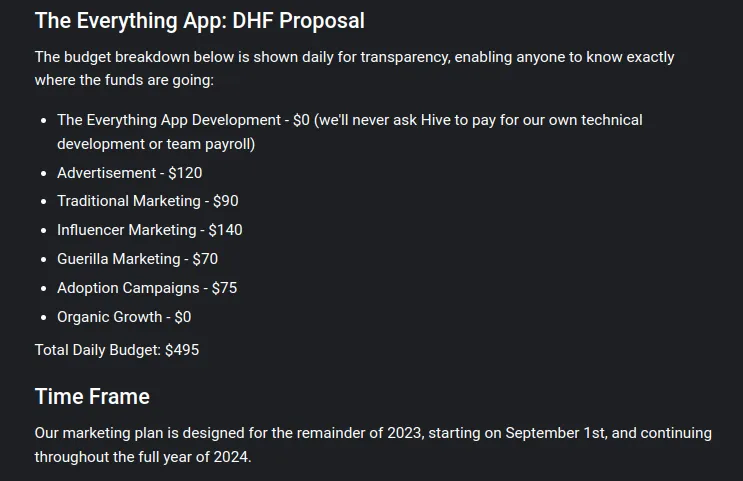Image resolution: width=743 pixels, height=481 pixels.
Task: Select the Influencer Marketing - $140 entry
Action: 150,230
